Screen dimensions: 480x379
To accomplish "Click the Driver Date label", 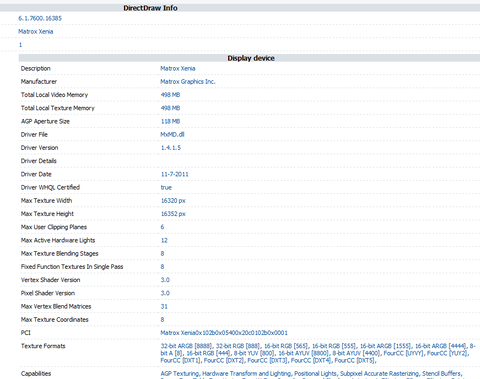I will tap(36, 174).
